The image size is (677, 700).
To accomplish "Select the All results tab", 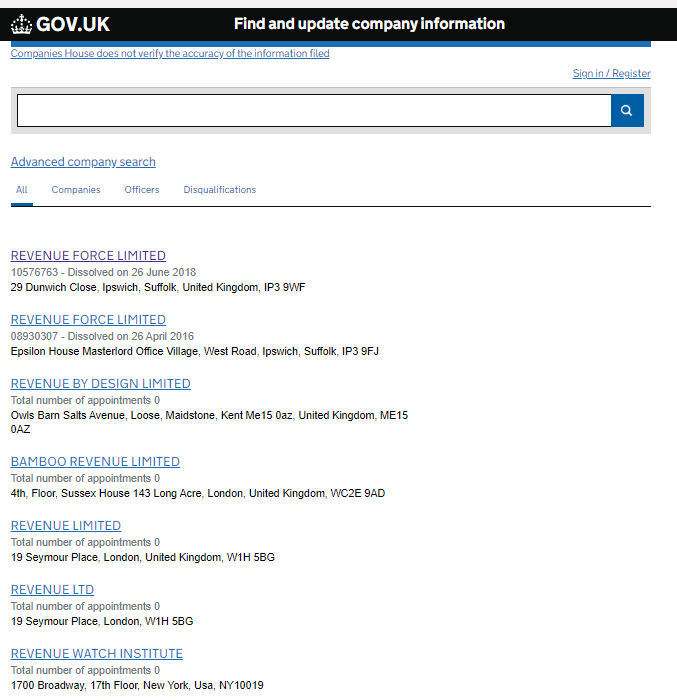I will tap(22, 190).
